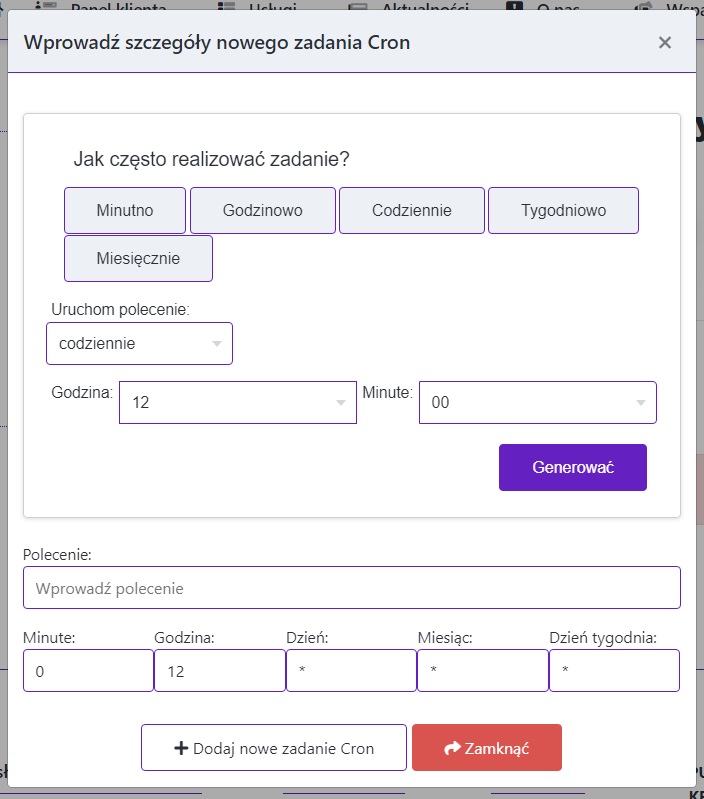This screenshot has height=799, width=704.
Task: Select the Dzień cron input field
Action: 351,671
